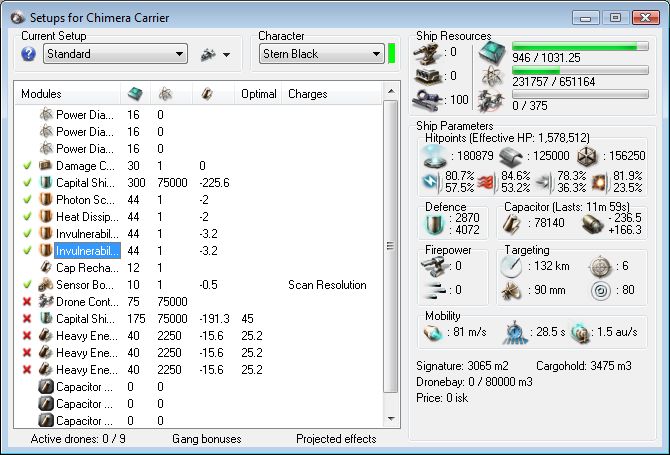The image size is (670, 455).
Task: Click the Heat Dissip... hardener icon
Action: (x=45, y=217)
